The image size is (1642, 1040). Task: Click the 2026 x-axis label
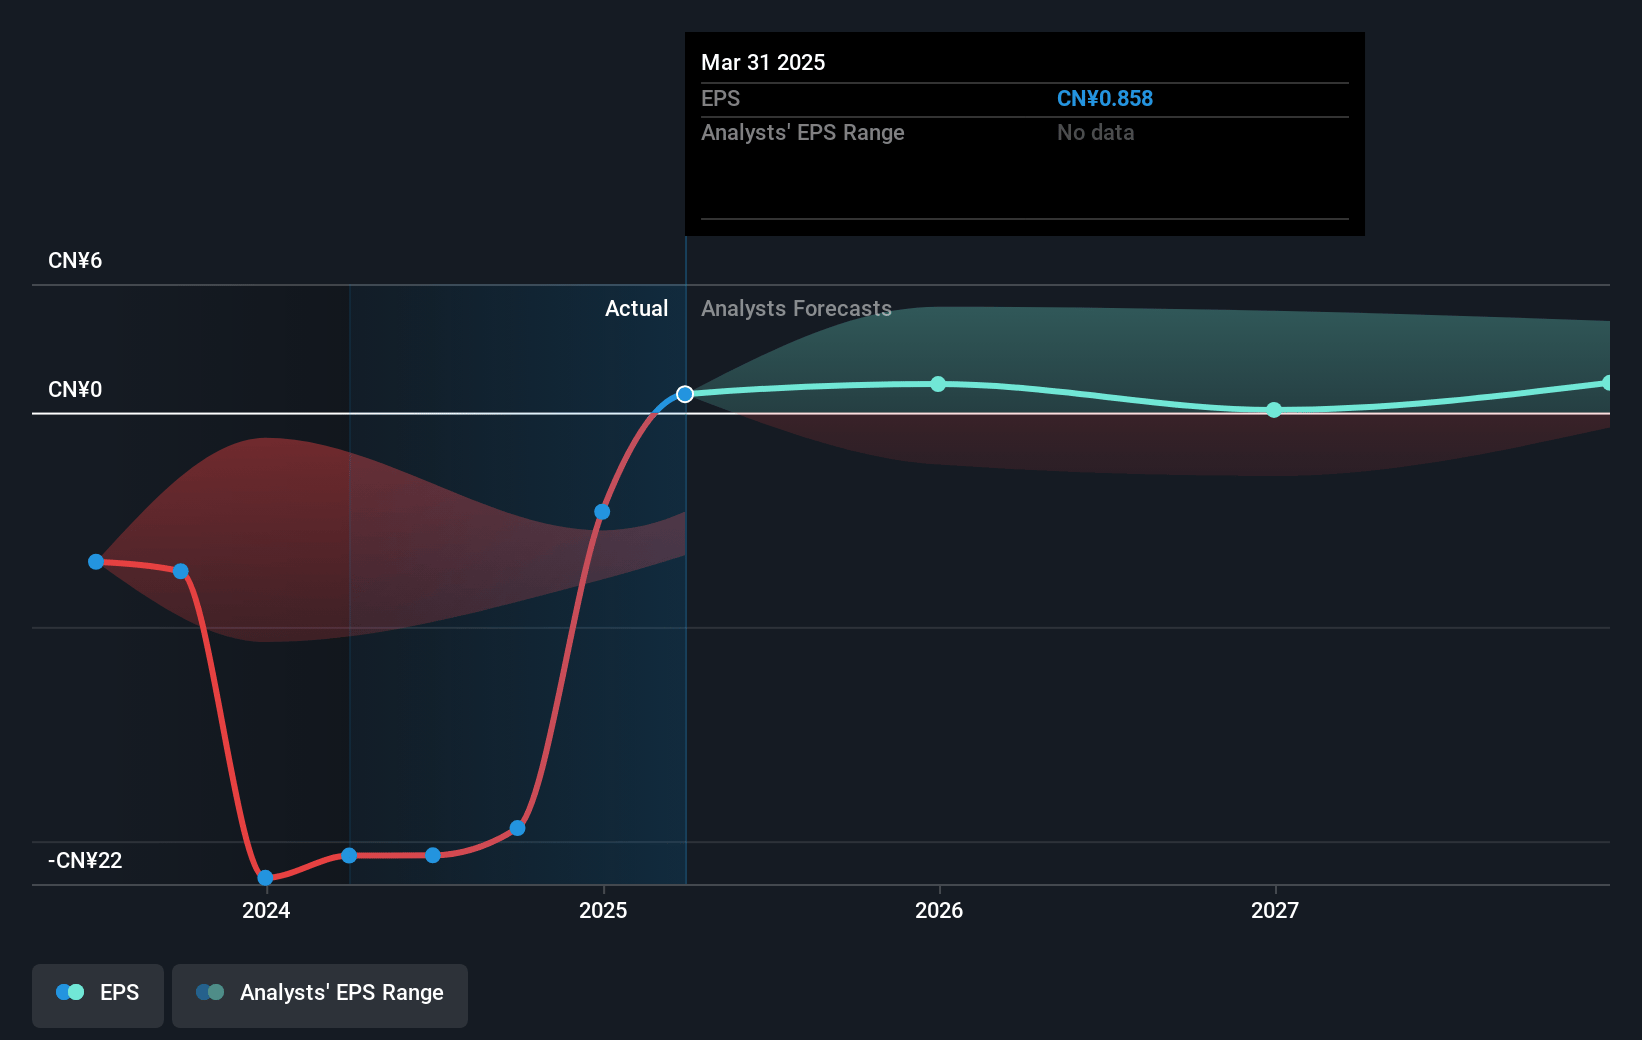[939, 910]
